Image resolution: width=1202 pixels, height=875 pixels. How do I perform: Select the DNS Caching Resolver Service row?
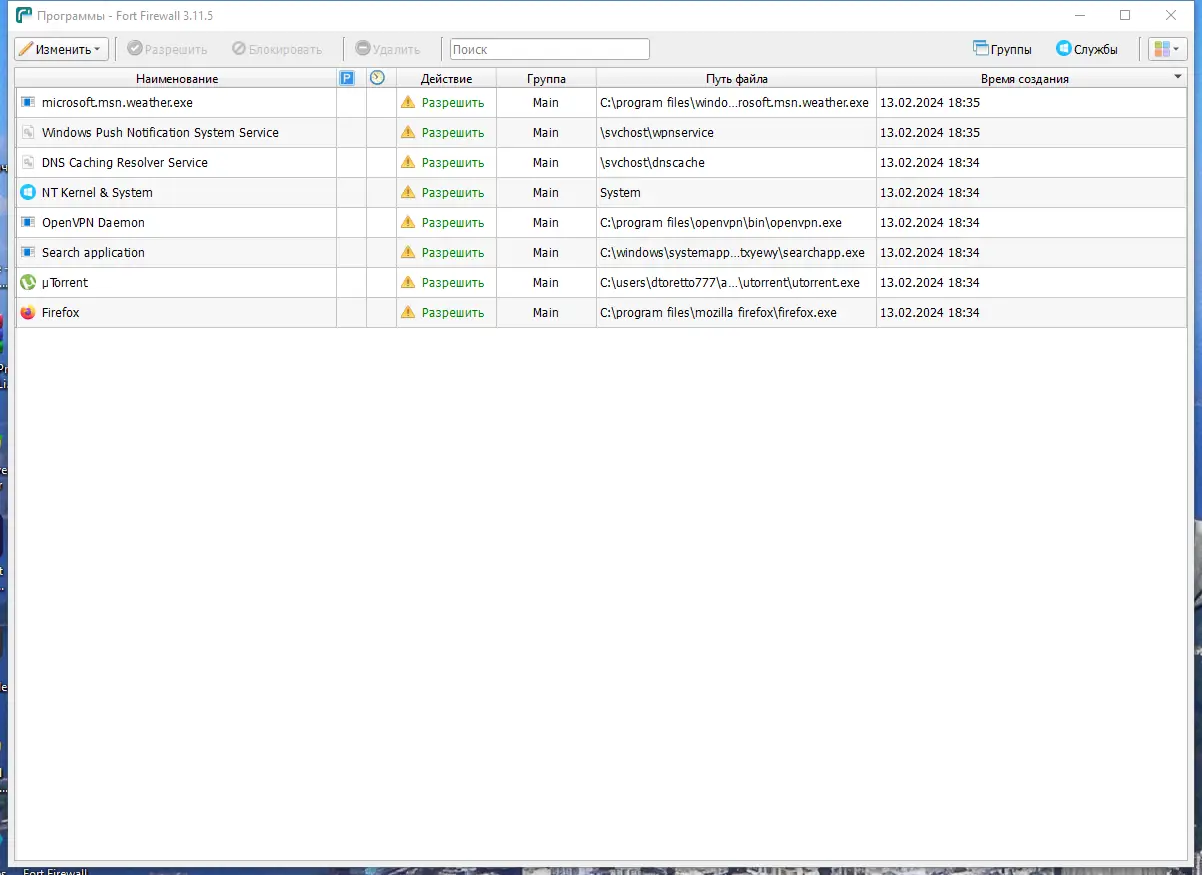click(601, 162)
